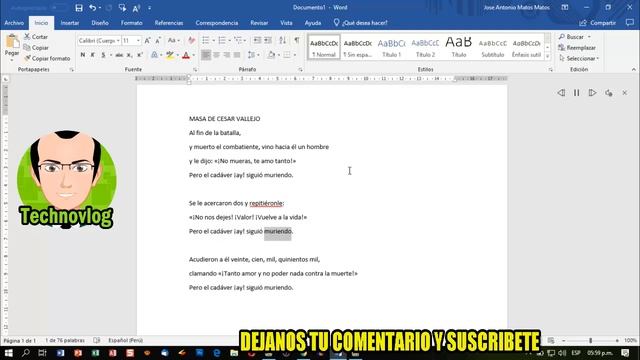Apply red font color
This screenshot has width=640, height=360.
[x=186, y=55]
